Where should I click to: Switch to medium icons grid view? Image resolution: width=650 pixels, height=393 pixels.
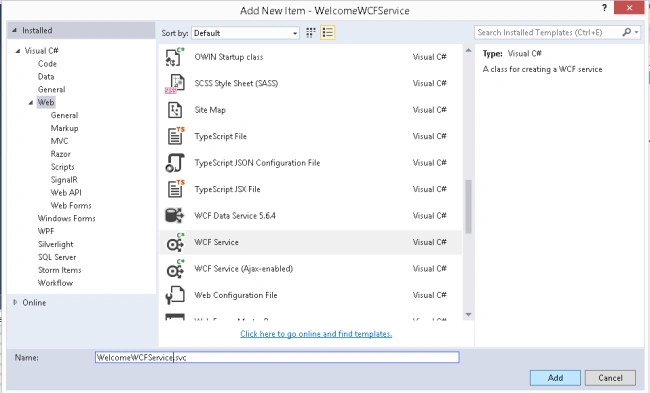(310, 33)
